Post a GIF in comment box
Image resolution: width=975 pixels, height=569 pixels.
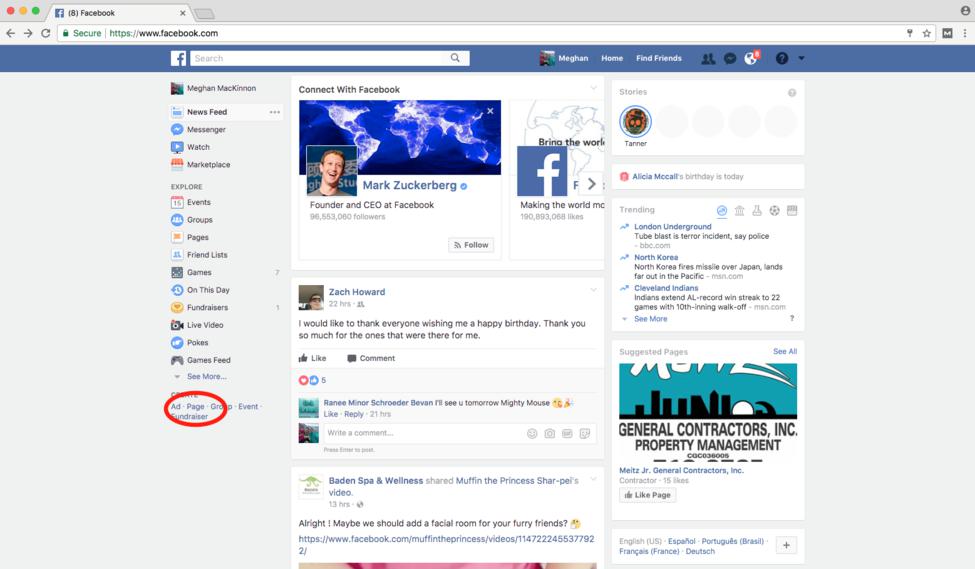click(567, 433)
